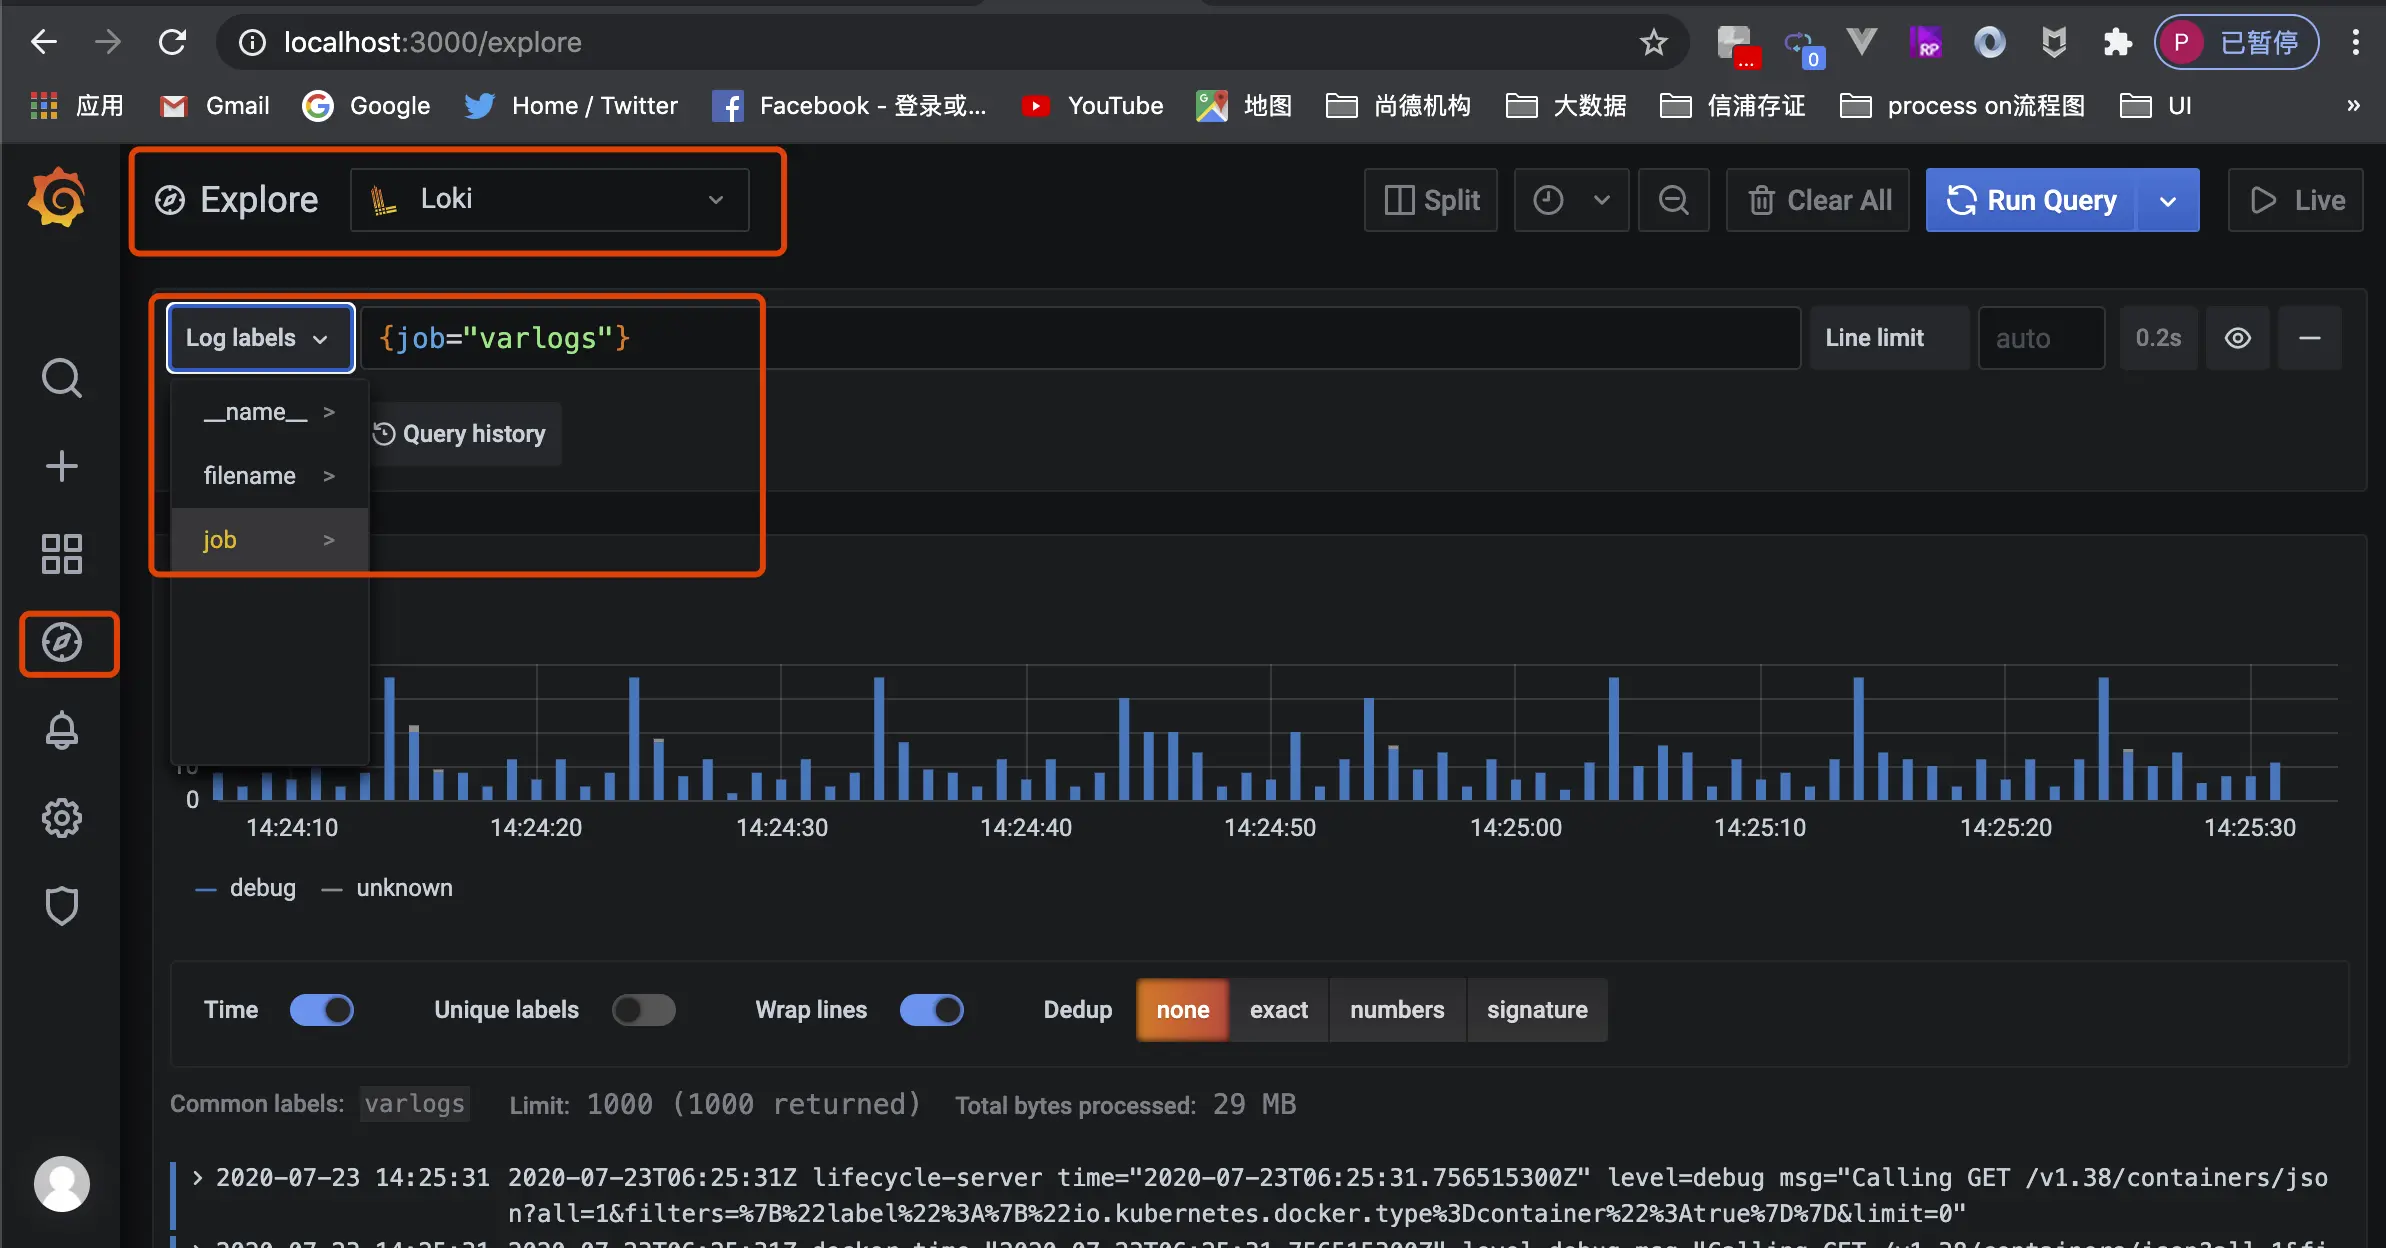The image size is (2386, 1248).
Task: Open the server admin shield icon
Action: point(61,906)
